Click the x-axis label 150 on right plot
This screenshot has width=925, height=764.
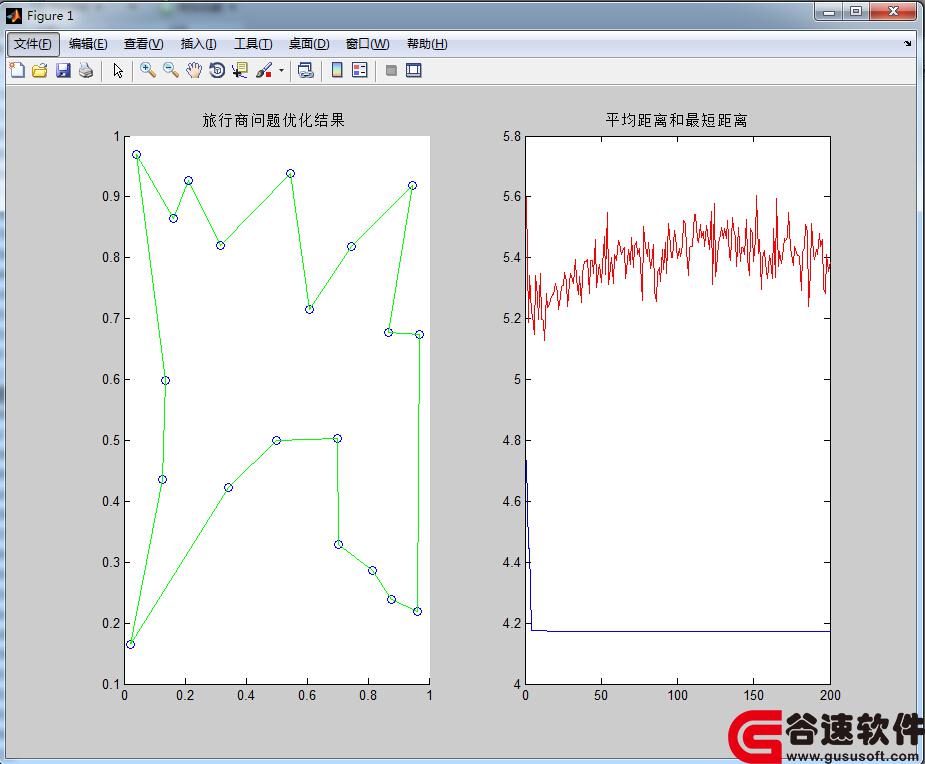pos(753,696)
